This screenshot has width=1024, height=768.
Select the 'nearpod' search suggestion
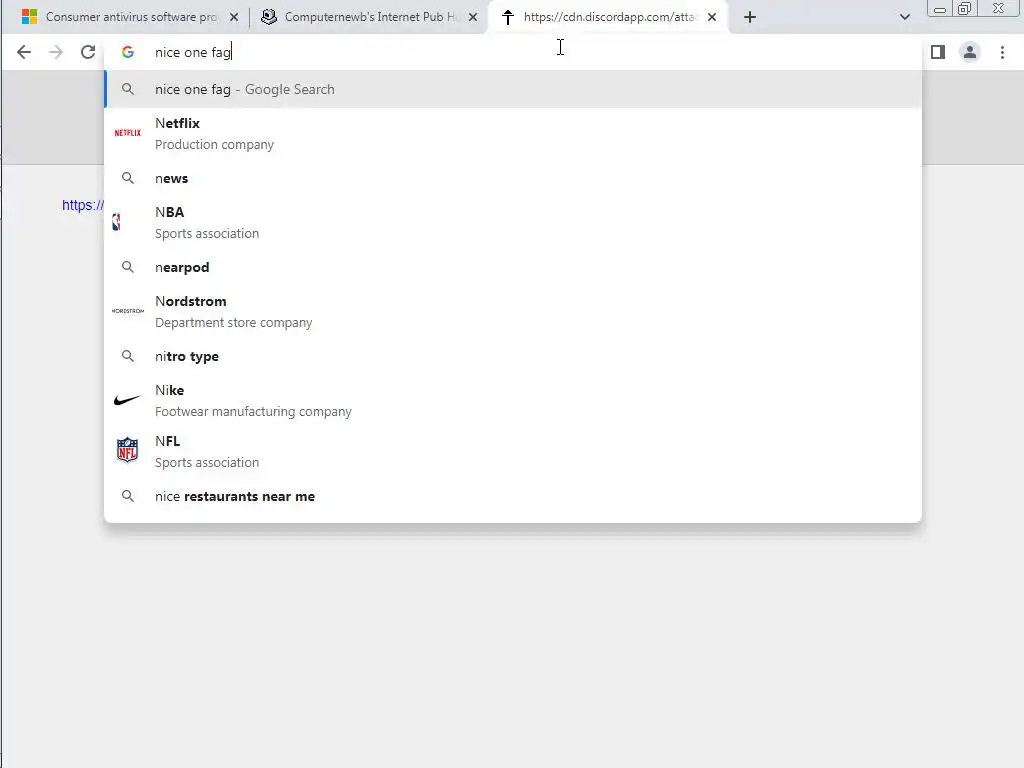coord(513,267)
